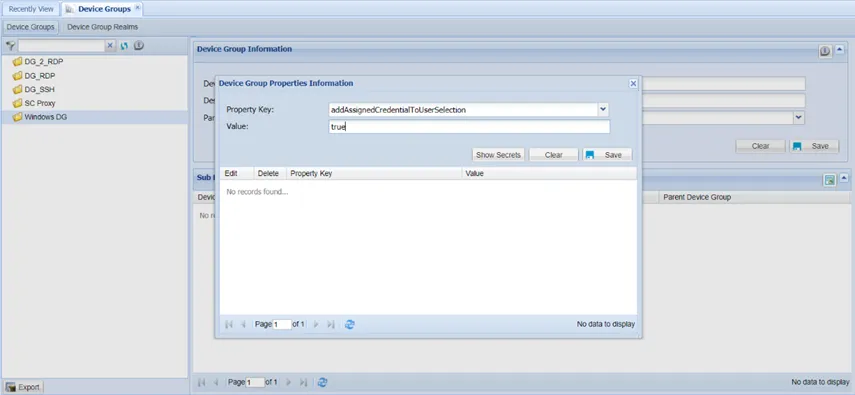
Task: Click the Property Key combo box text
Action: click(x=463, y=109)
